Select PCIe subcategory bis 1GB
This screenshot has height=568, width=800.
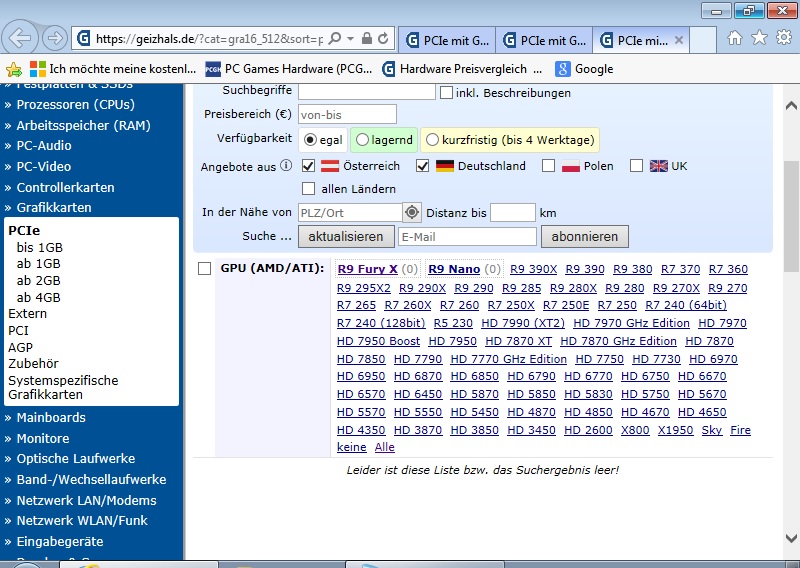point(39,248)
